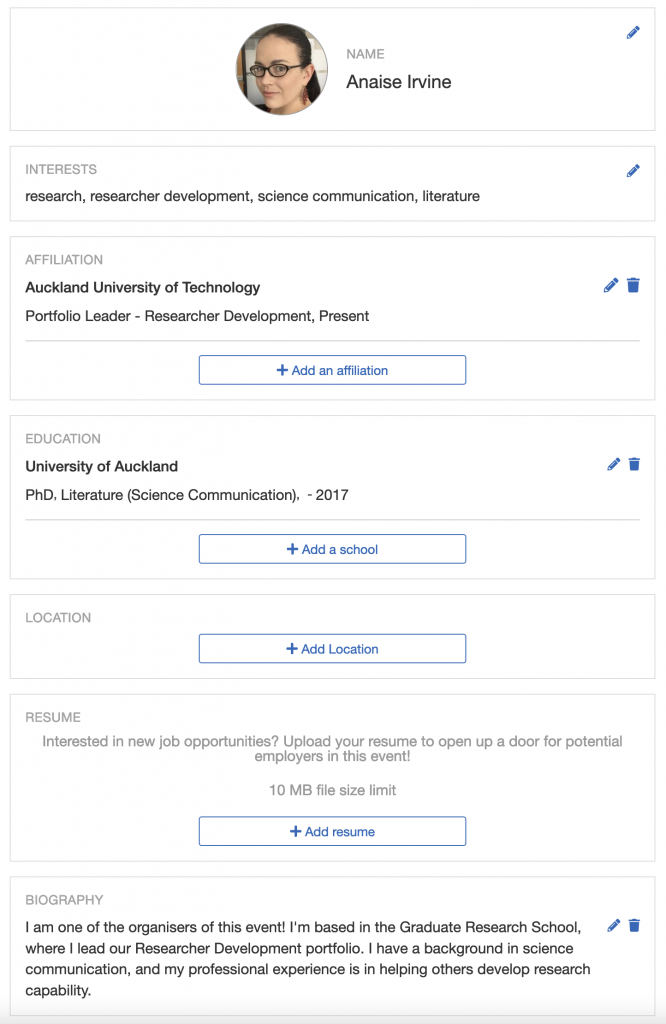Select Portfolio Leader position text
Image resolution: width=666 pixels, height=1024 pixels.
197,316
